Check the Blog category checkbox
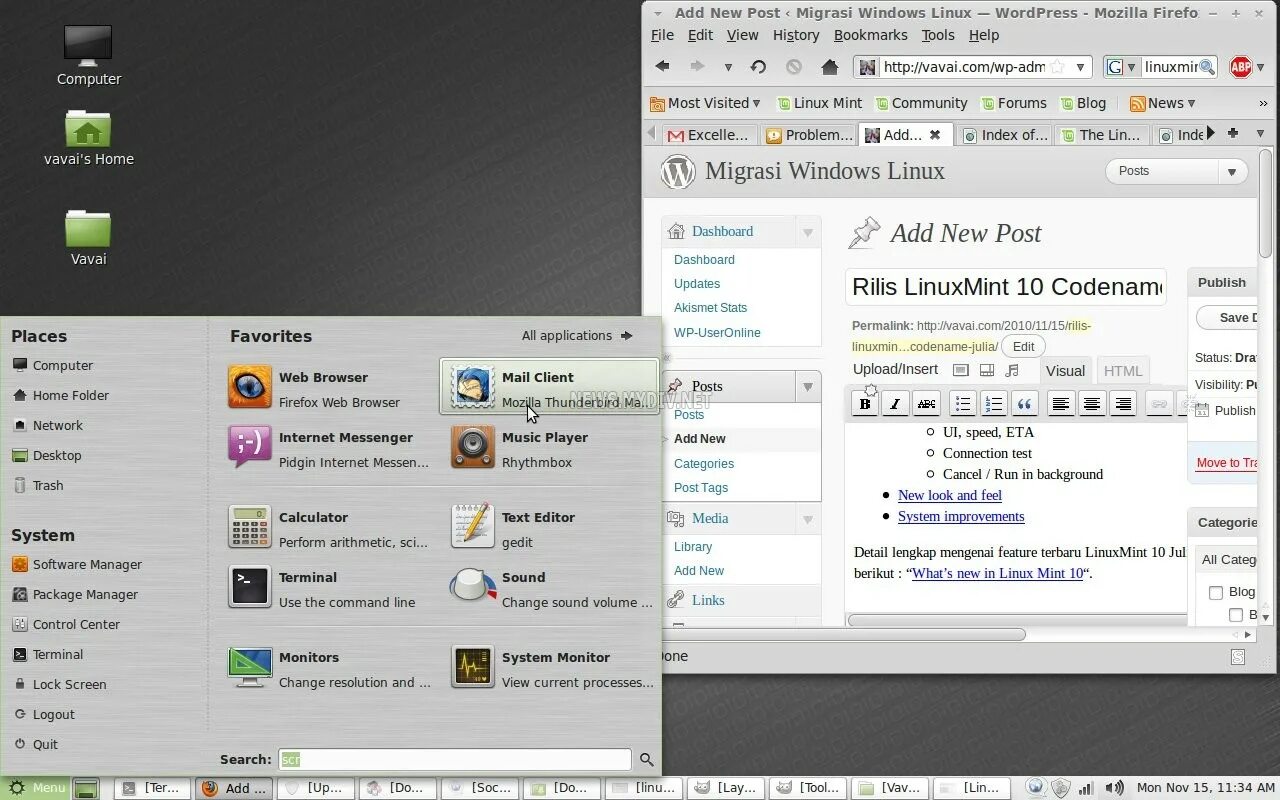Image resolution: width=1280 pixels, height=800 pixels. 1216,592
